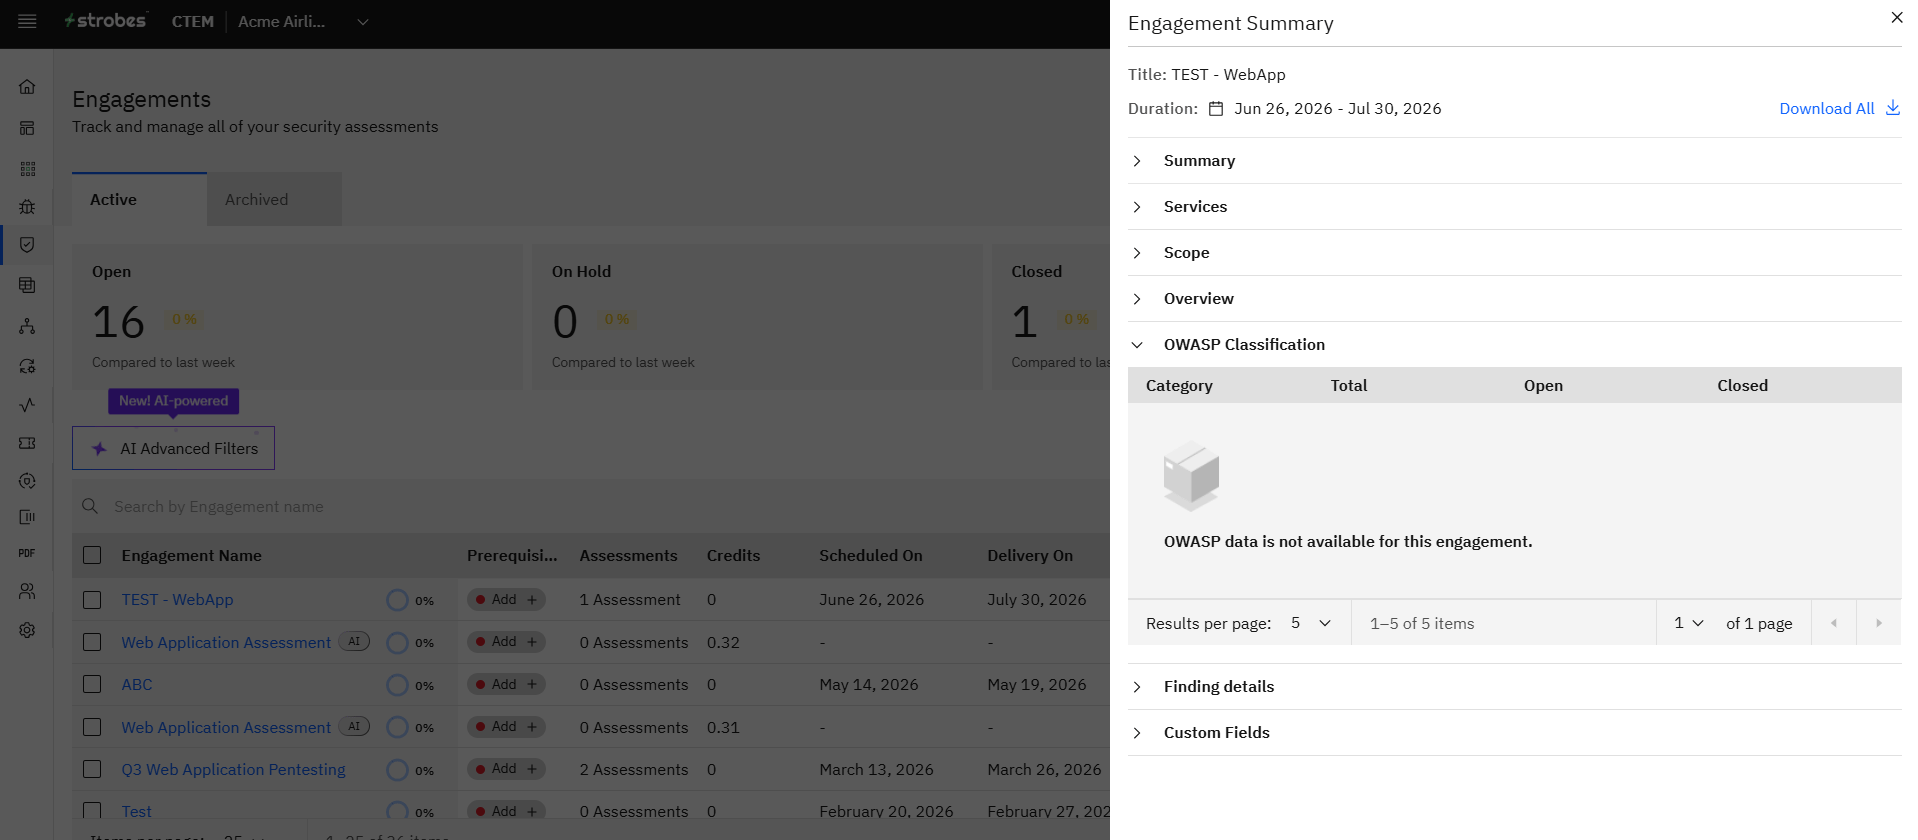Select the shield checkmark sidebar icon
1918x840 pixels.
coord(27,245)
